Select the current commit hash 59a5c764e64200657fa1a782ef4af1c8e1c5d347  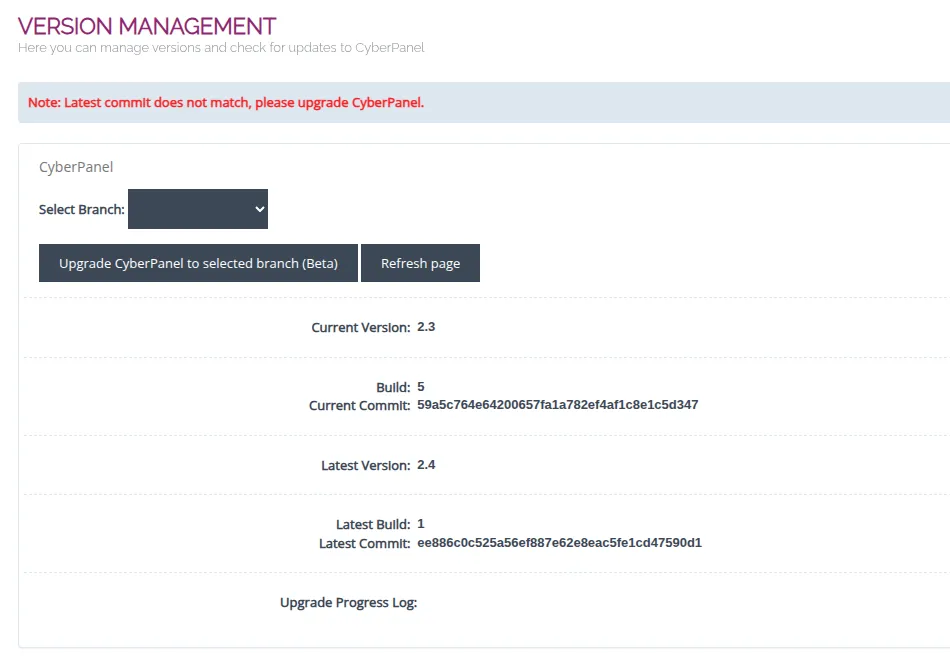coord(557,405)
